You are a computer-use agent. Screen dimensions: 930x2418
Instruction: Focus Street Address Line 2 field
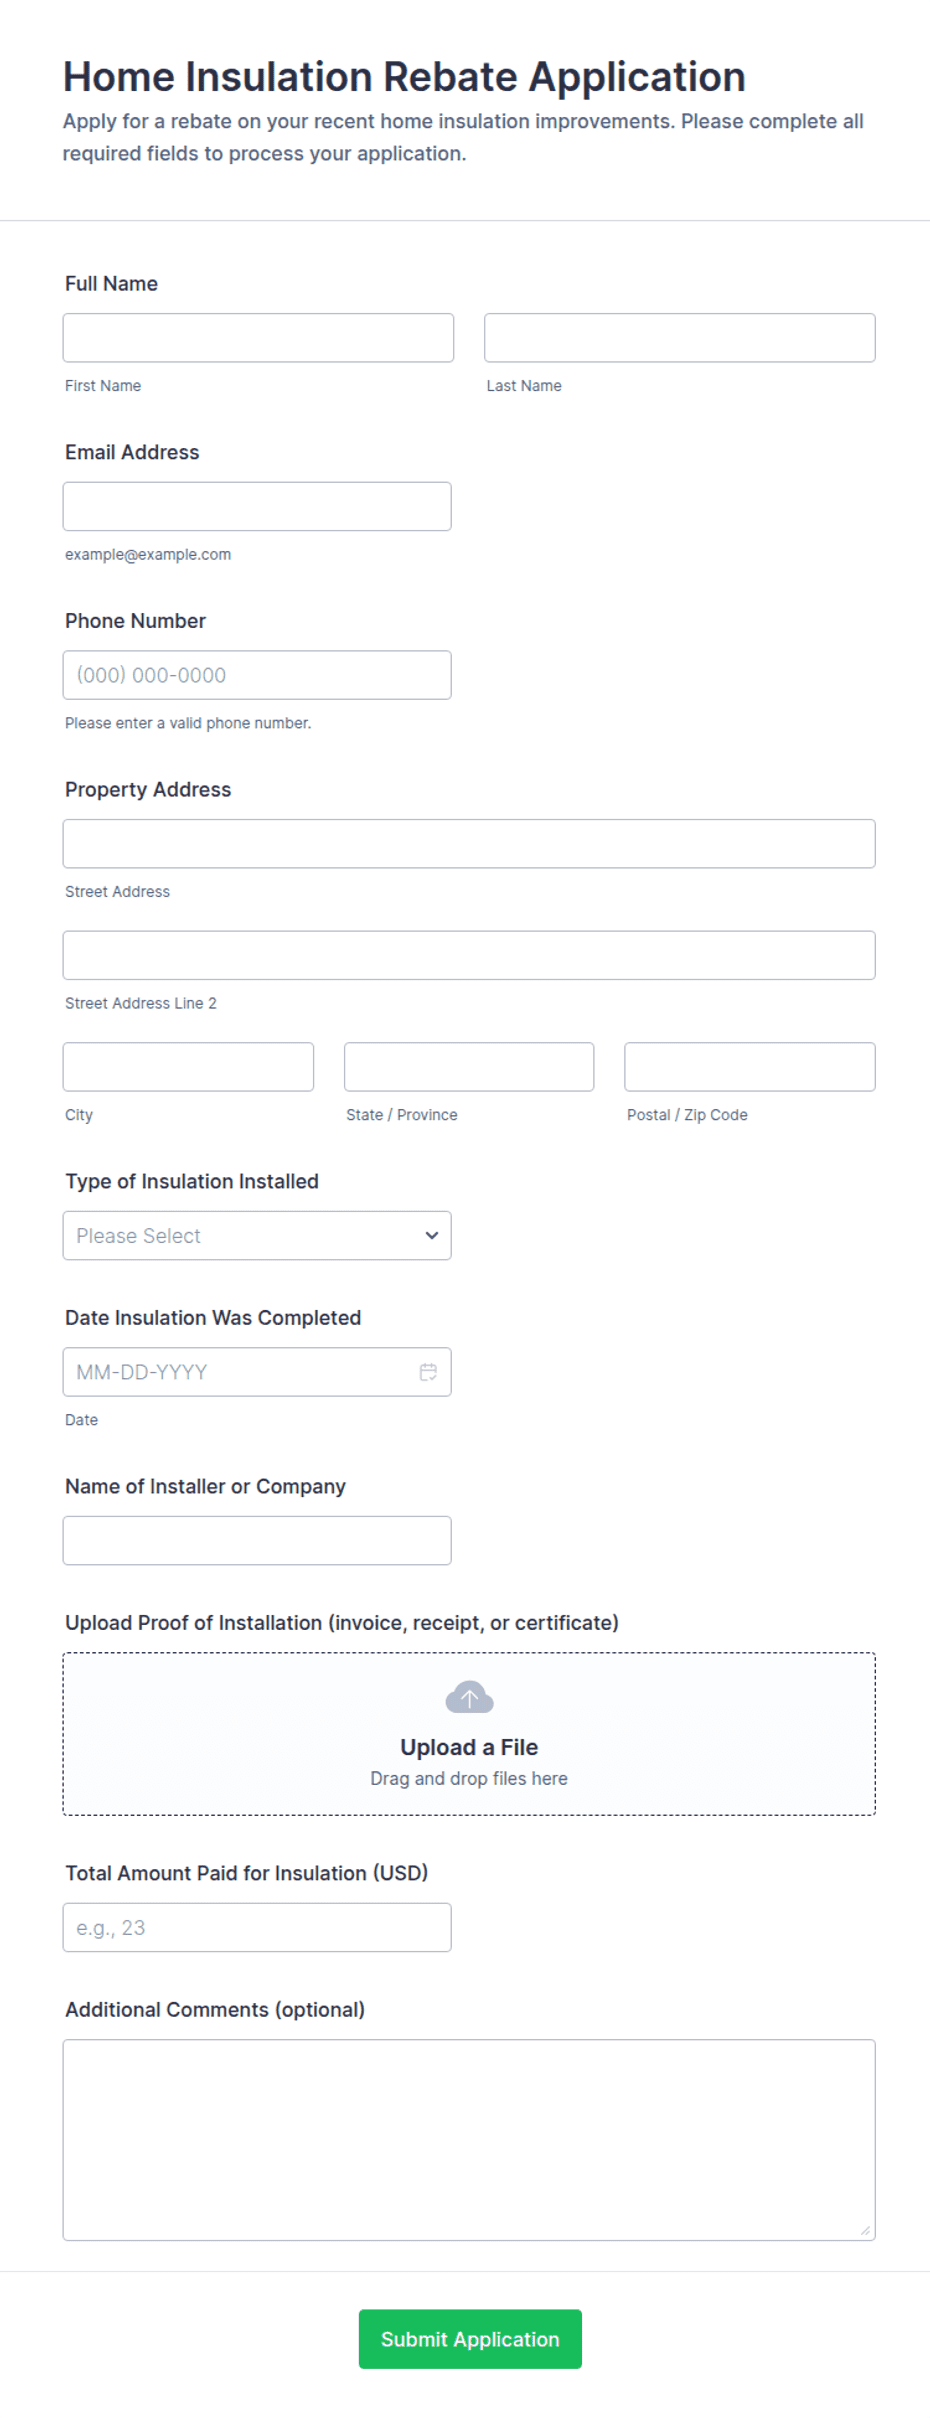(x=469, y=956)
